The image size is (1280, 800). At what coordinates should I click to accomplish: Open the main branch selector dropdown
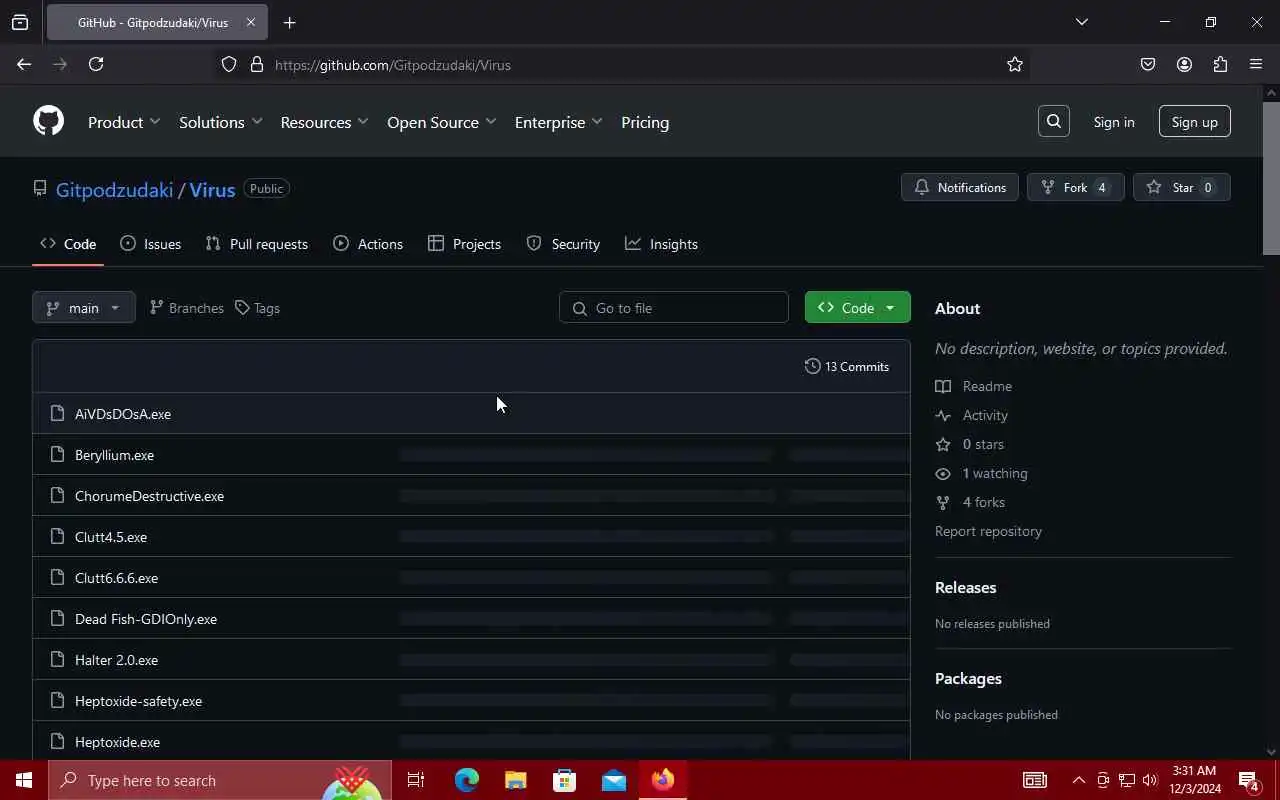pyautogui.click(x=84, y=308)
